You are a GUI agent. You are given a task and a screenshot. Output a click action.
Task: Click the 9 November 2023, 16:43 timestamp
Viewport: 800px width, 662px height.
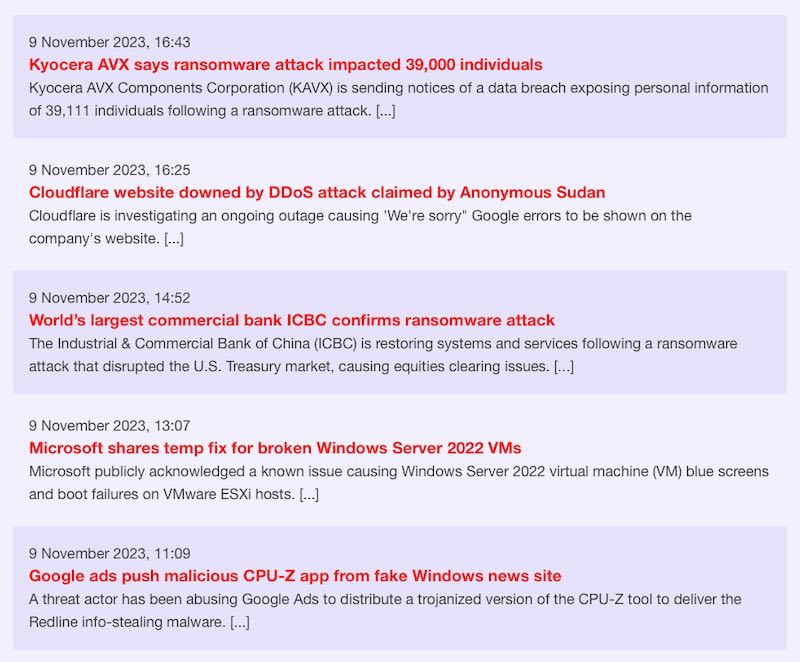tap(110, 42)
